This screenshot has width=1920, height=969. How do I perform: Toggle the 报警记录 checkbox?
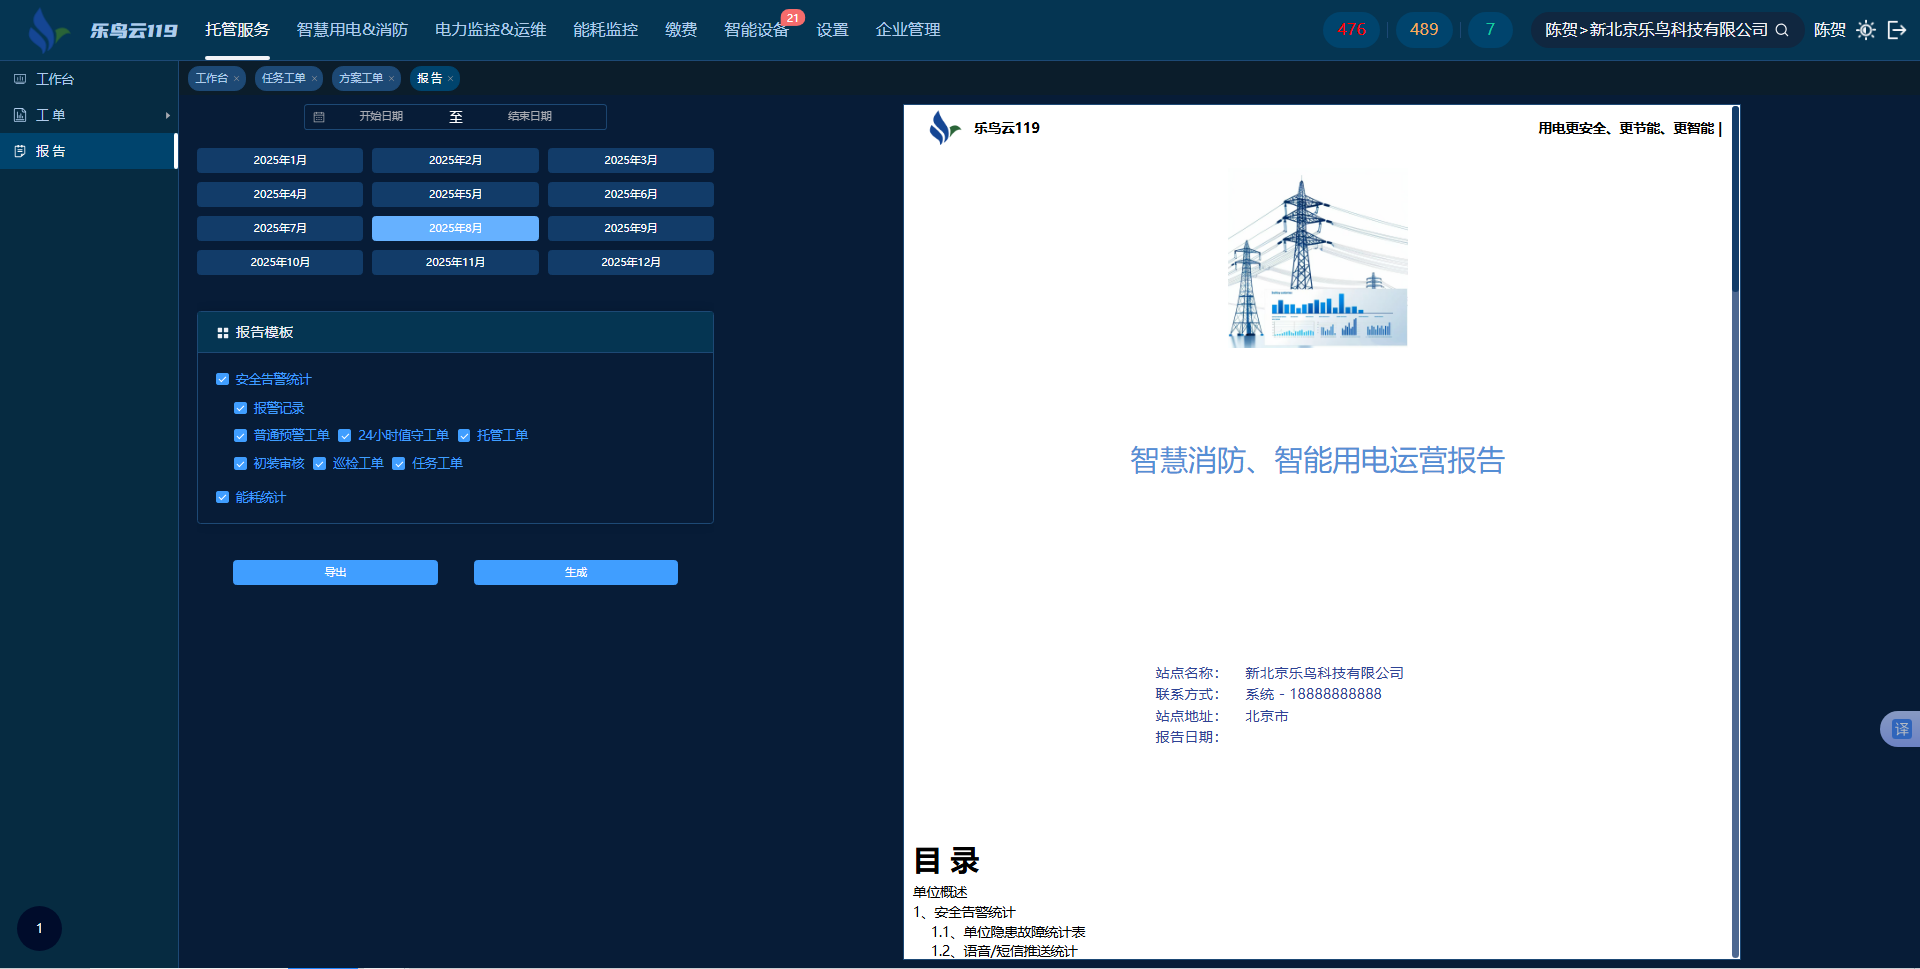click(240, 408)
